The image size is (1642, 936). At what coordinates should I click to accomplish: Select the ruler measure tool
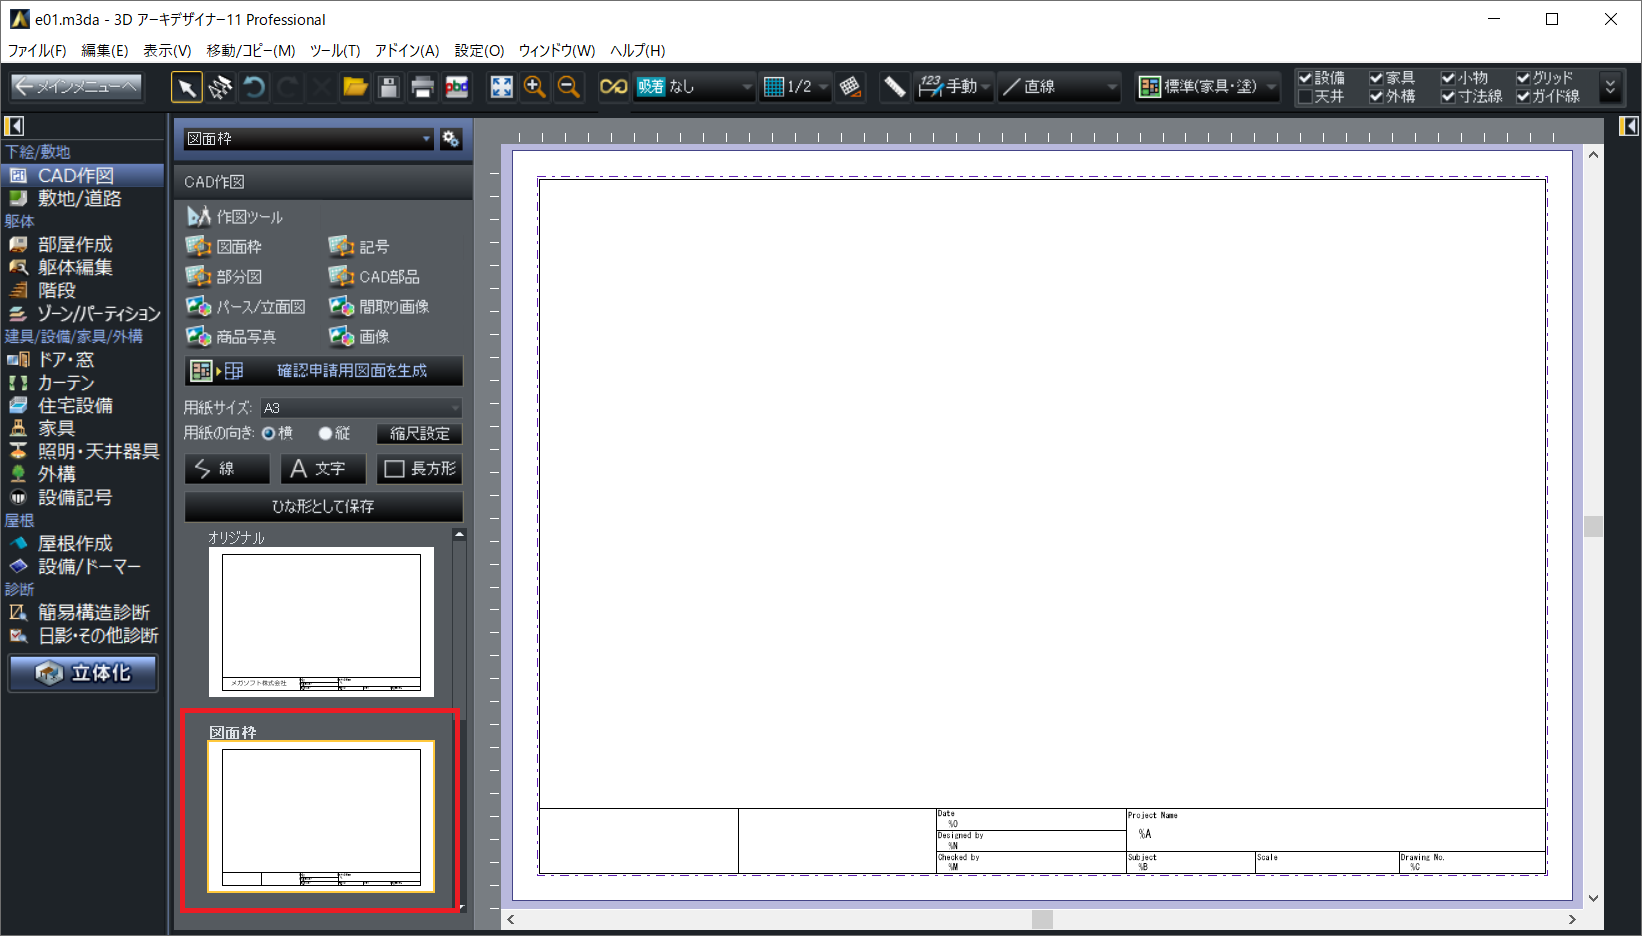[x=894, y=88]
